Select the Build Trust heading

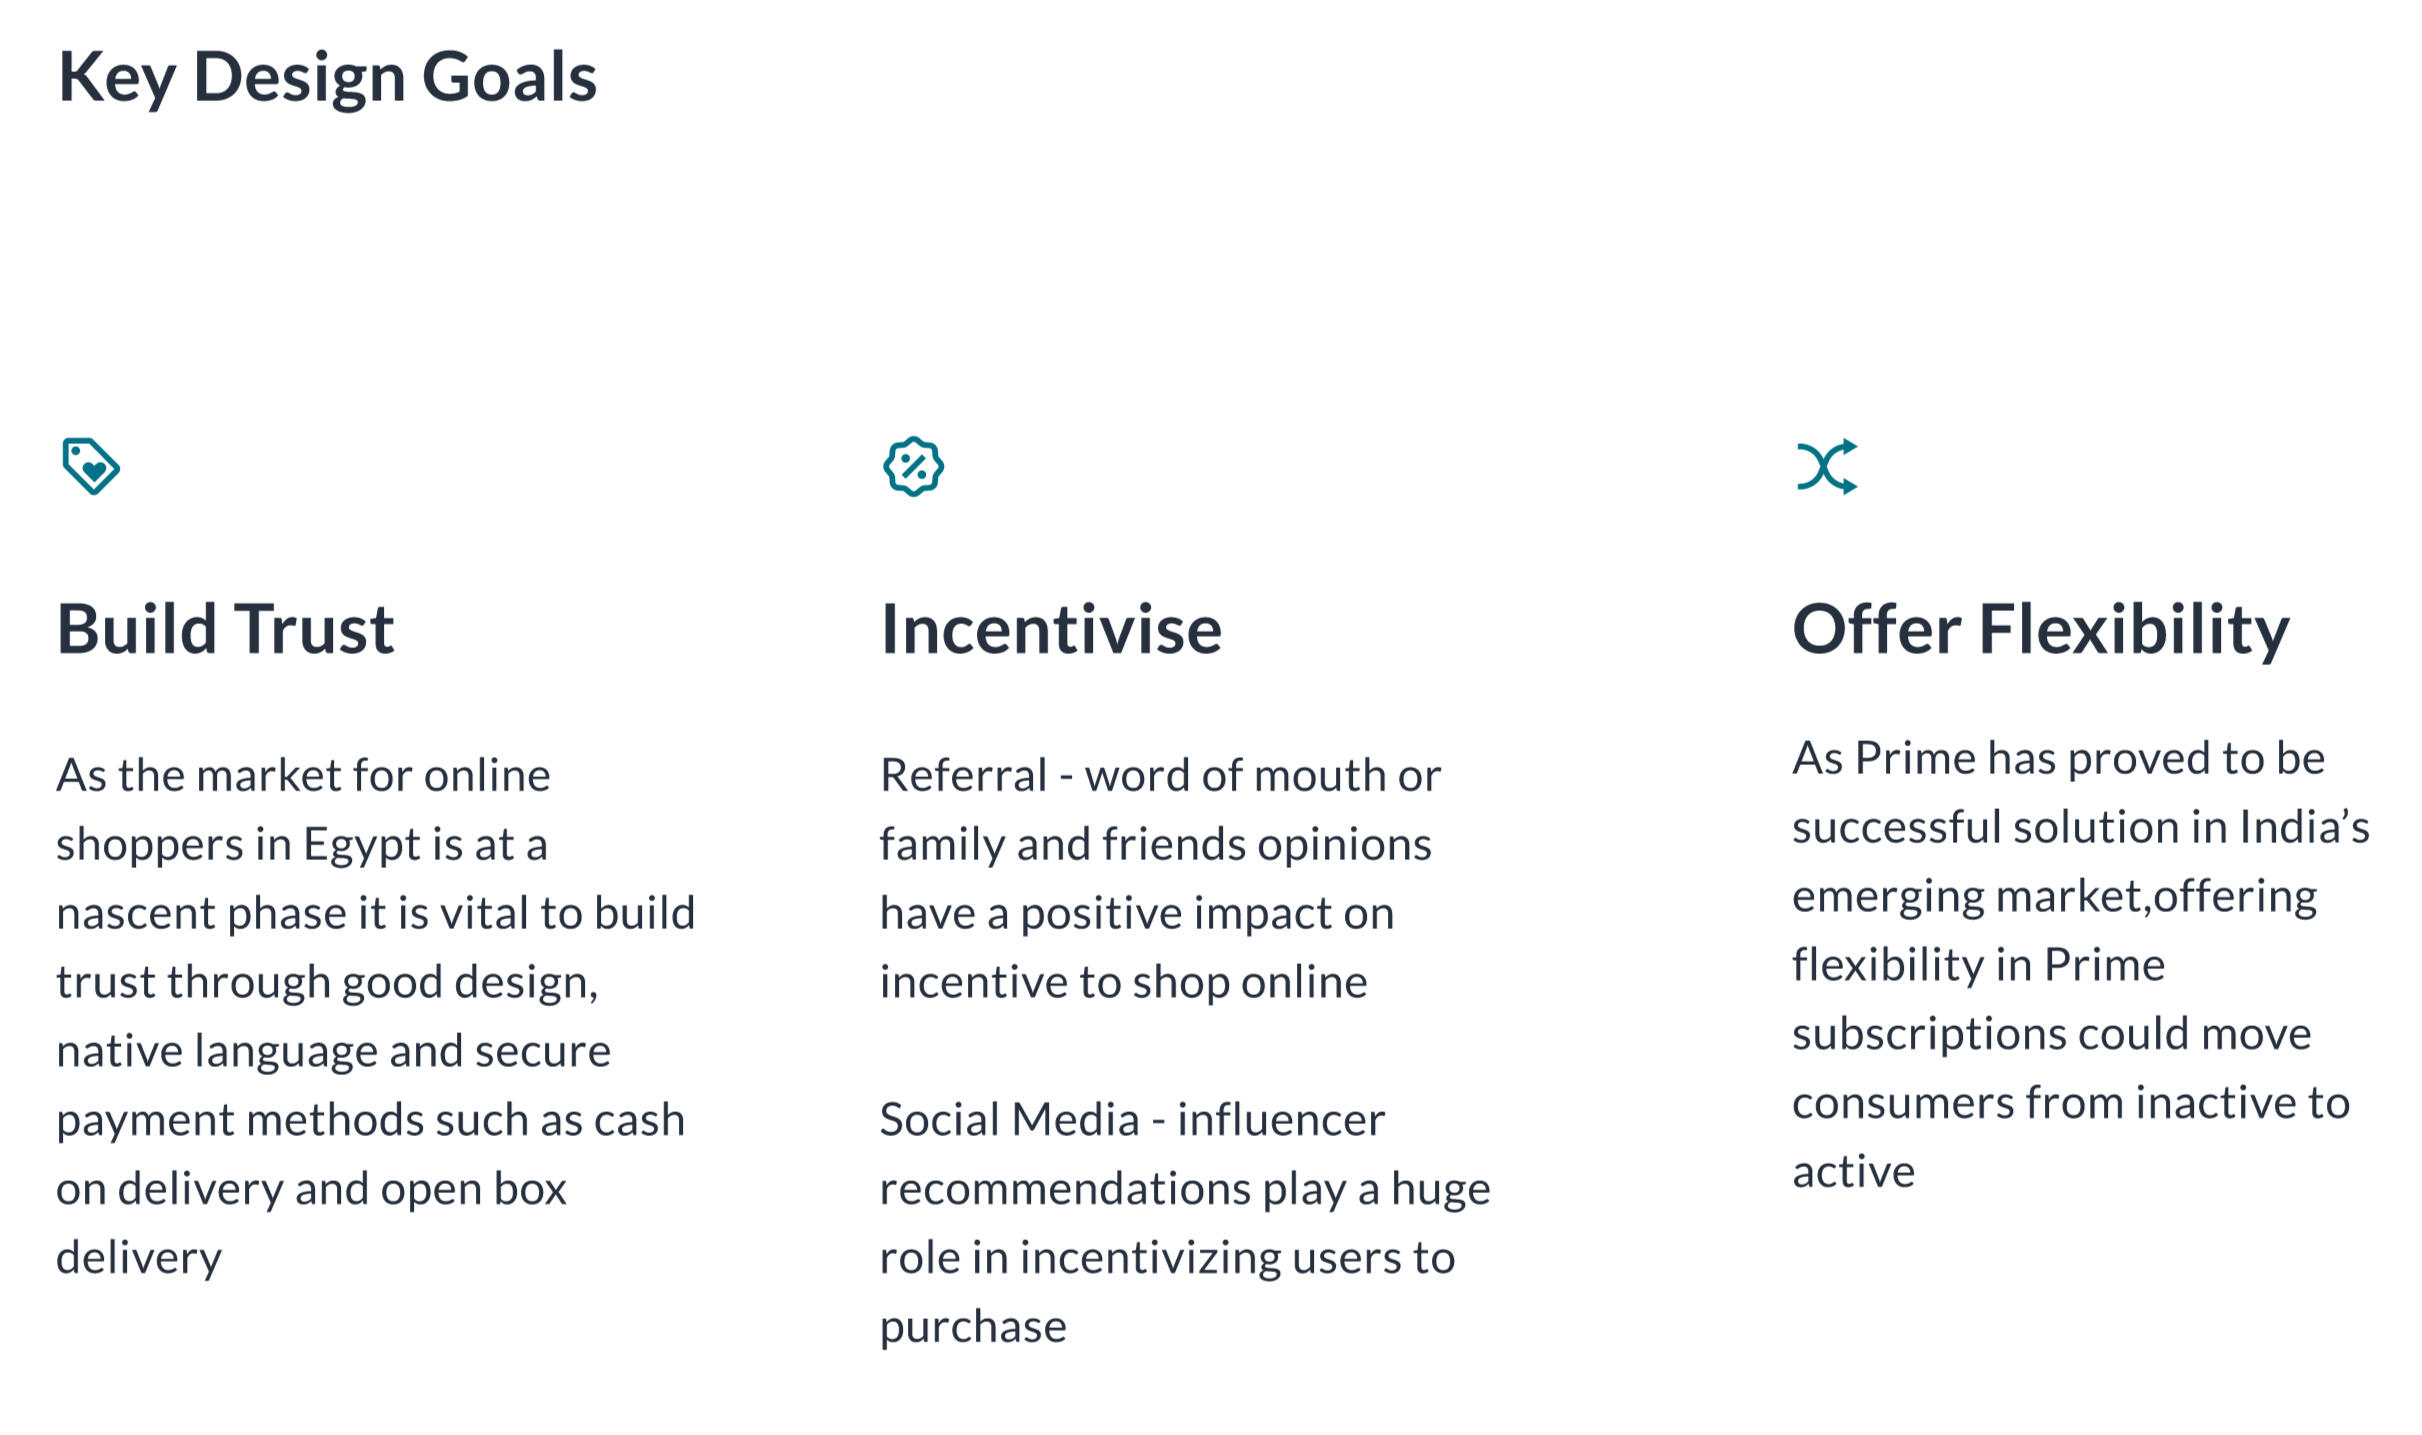(x=225, y=629)
